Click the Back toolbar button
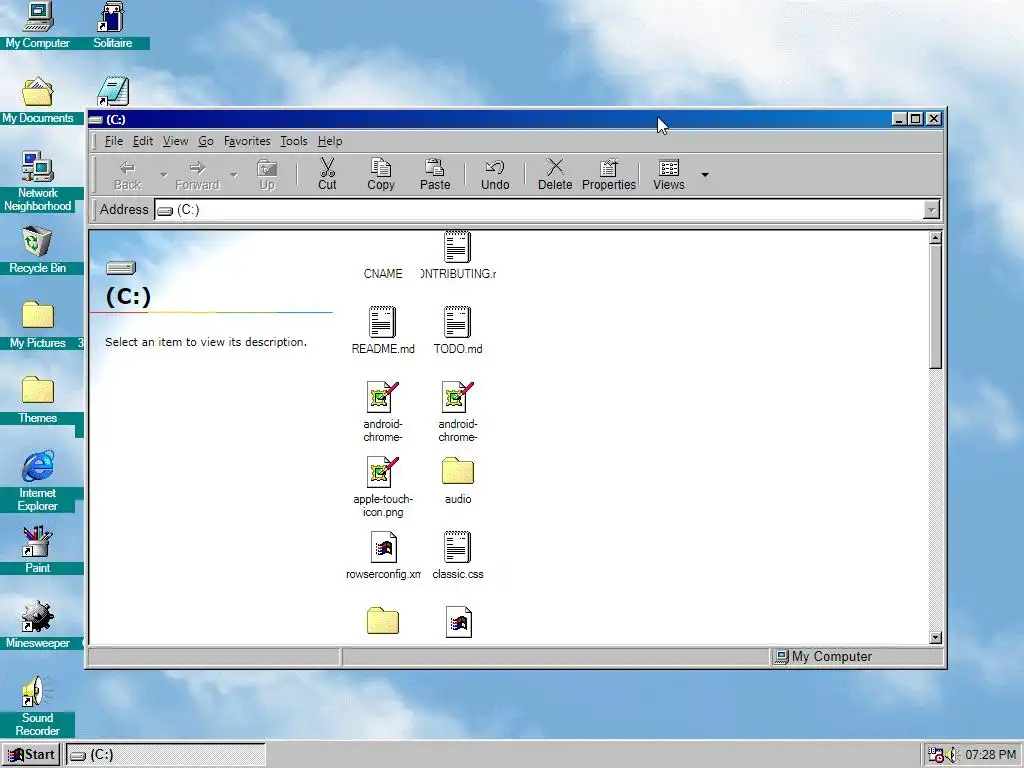This screenshot has width=1024, height=768. click(127, 175)
